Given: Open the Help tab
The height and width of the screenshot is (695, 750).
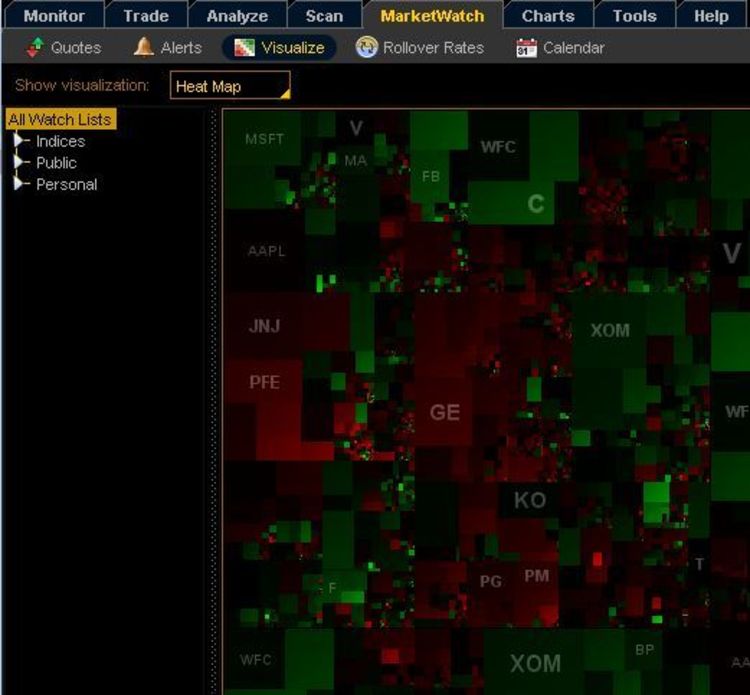Looking at the screenshot, I should [x=711, y=16].
